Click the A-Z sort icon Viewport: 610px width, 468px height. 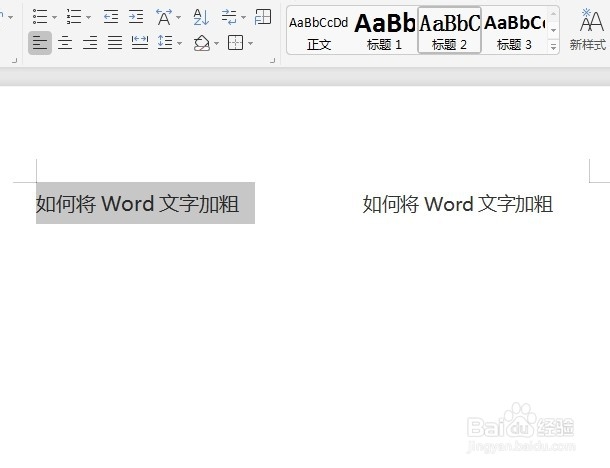pyautogui.click(x=201, y=17)
